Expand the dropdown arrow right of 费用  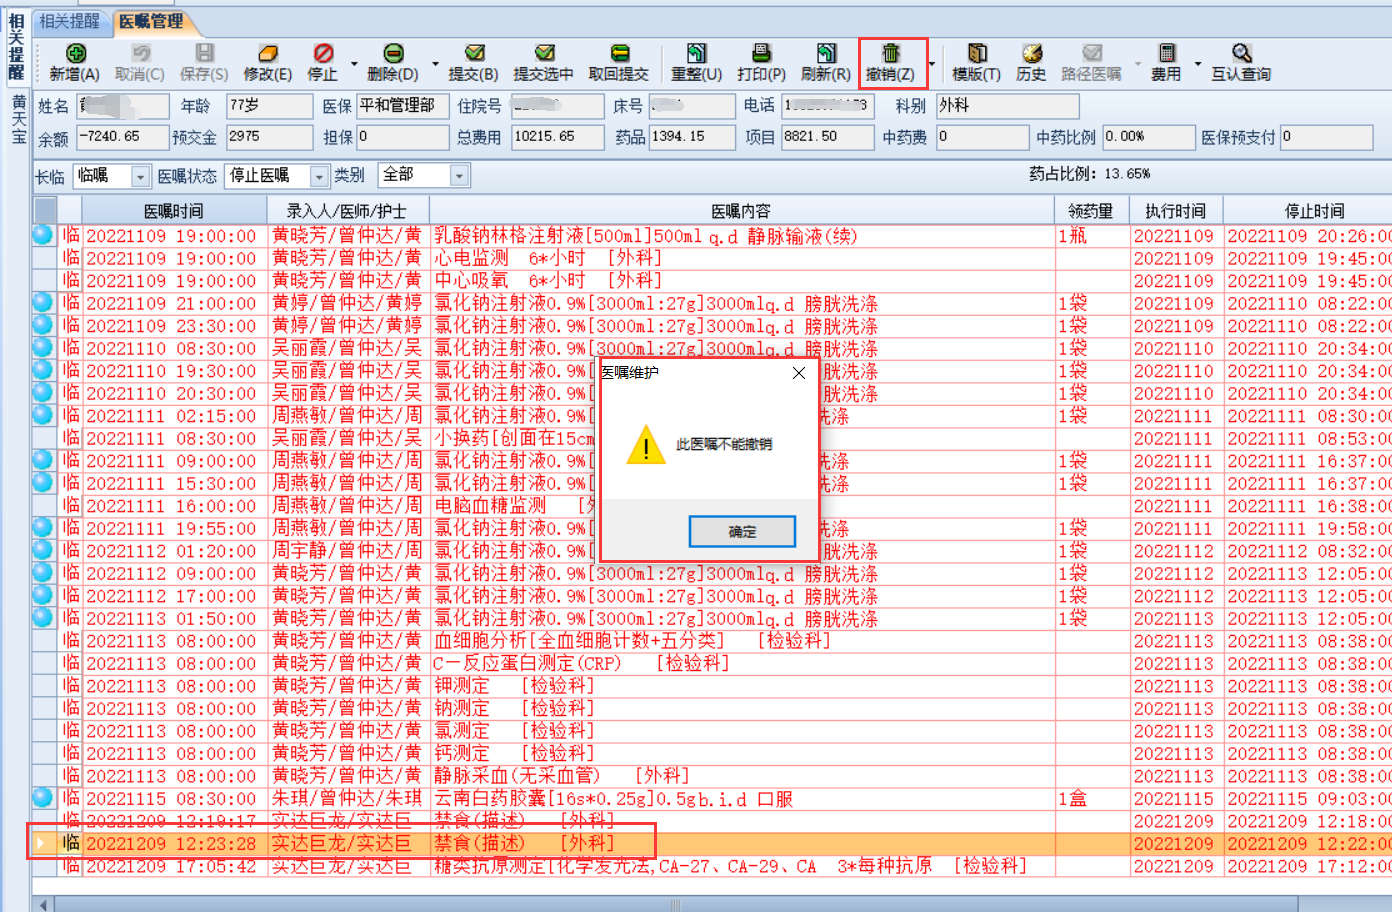click(x=1197, y=63)
